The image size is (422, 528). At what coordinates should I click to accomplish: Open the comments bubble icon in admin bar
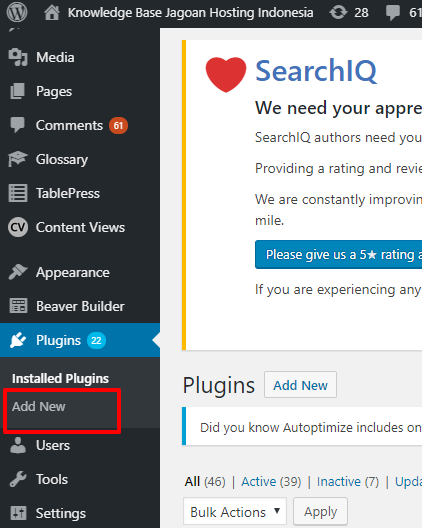click(x=393, y=13)
